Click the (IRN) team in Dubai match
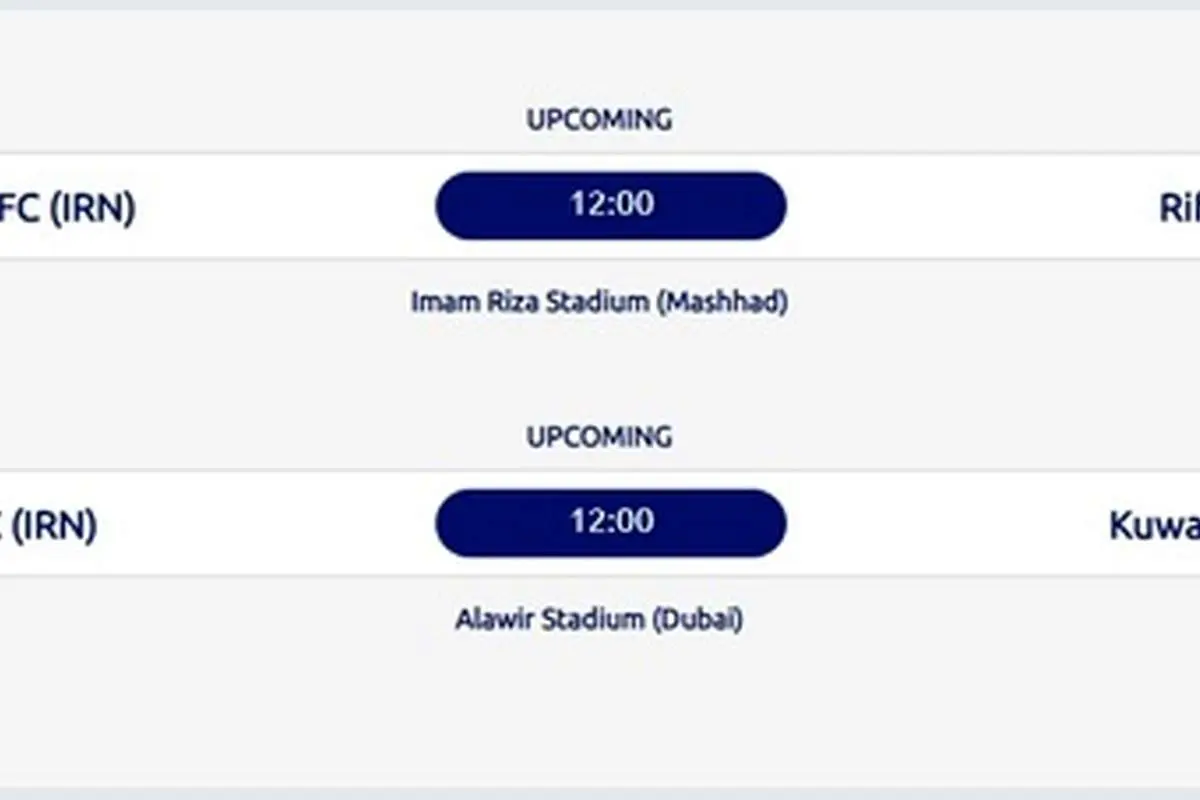This screenshot has width=1200, height=800. pos(49,525)
